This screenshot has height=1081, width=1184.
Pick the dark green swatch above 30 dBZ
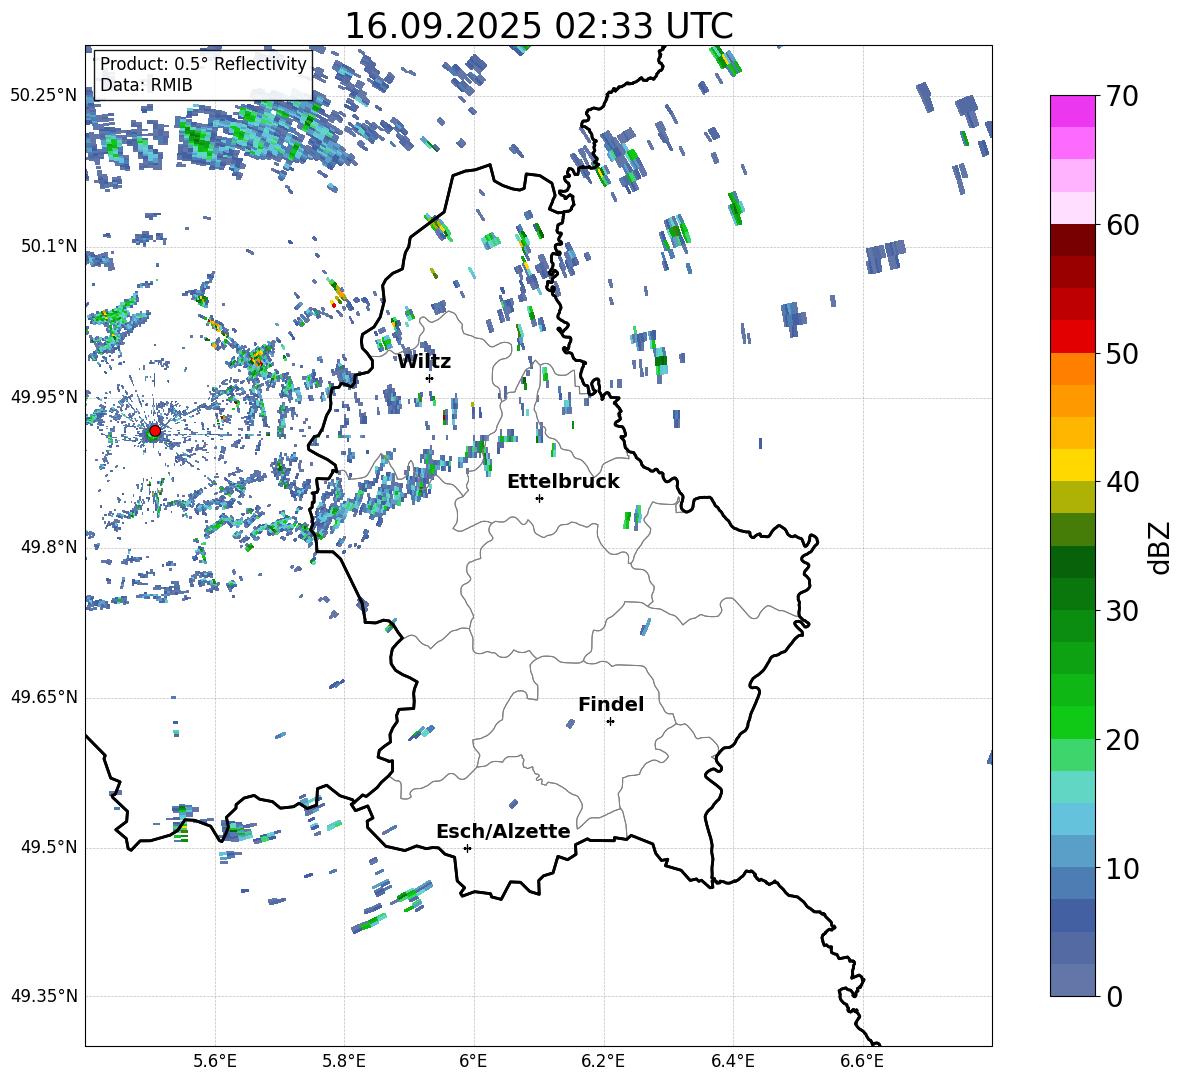click(1072, 594)
